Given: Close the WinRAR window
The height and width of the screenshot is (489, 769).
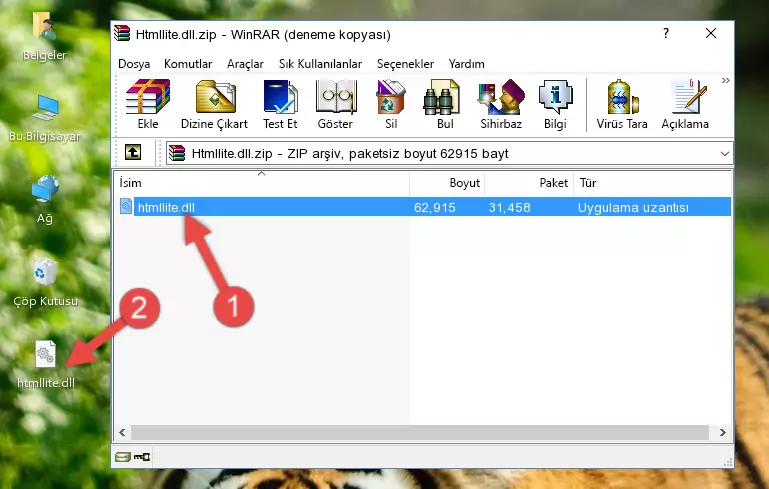Looking at the screenshot, I should (x=711, y=33).
